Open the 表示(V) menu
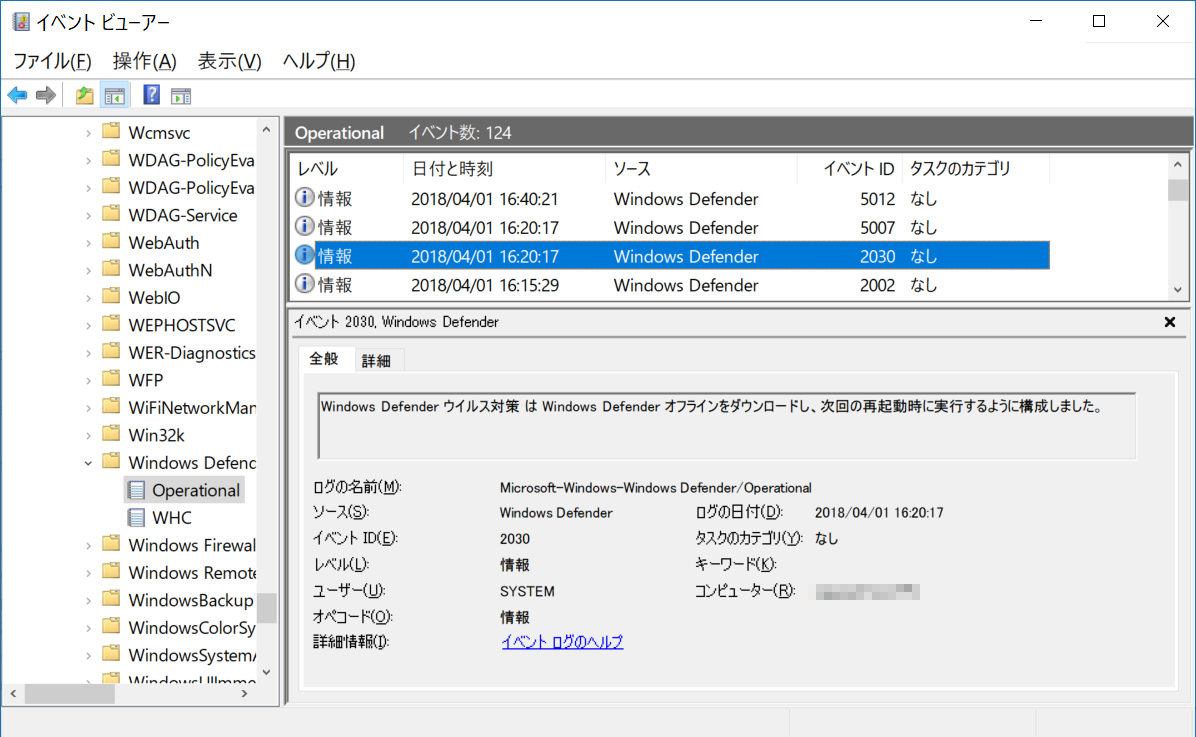This screenshot has height=737, width=1196. 230,61
